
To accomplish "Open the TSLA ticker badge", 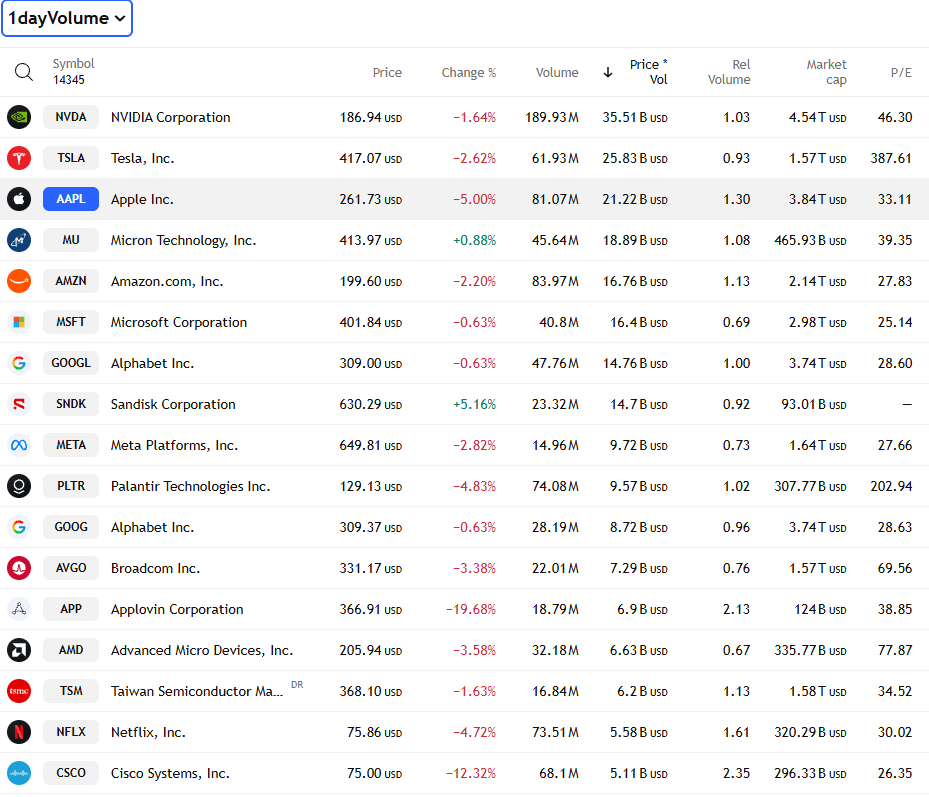I will tap(71, 158).
